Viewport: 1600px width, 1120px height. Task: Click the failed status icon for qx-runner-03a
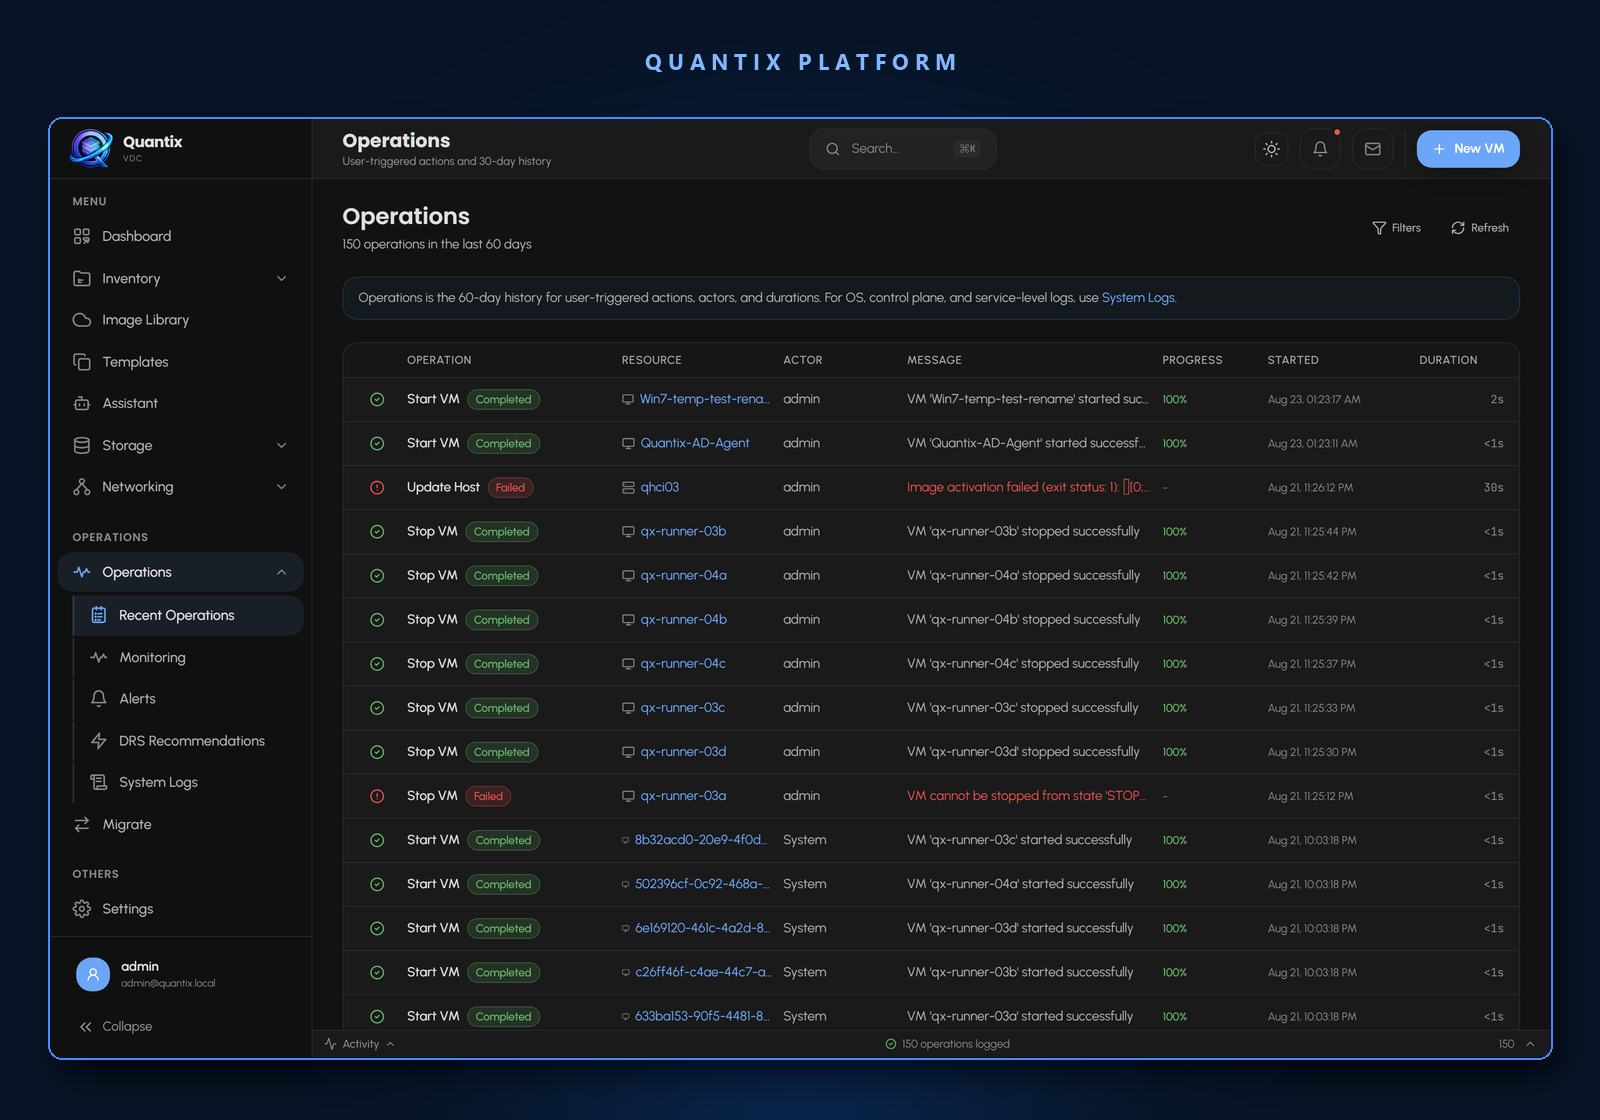click(377, 796)
